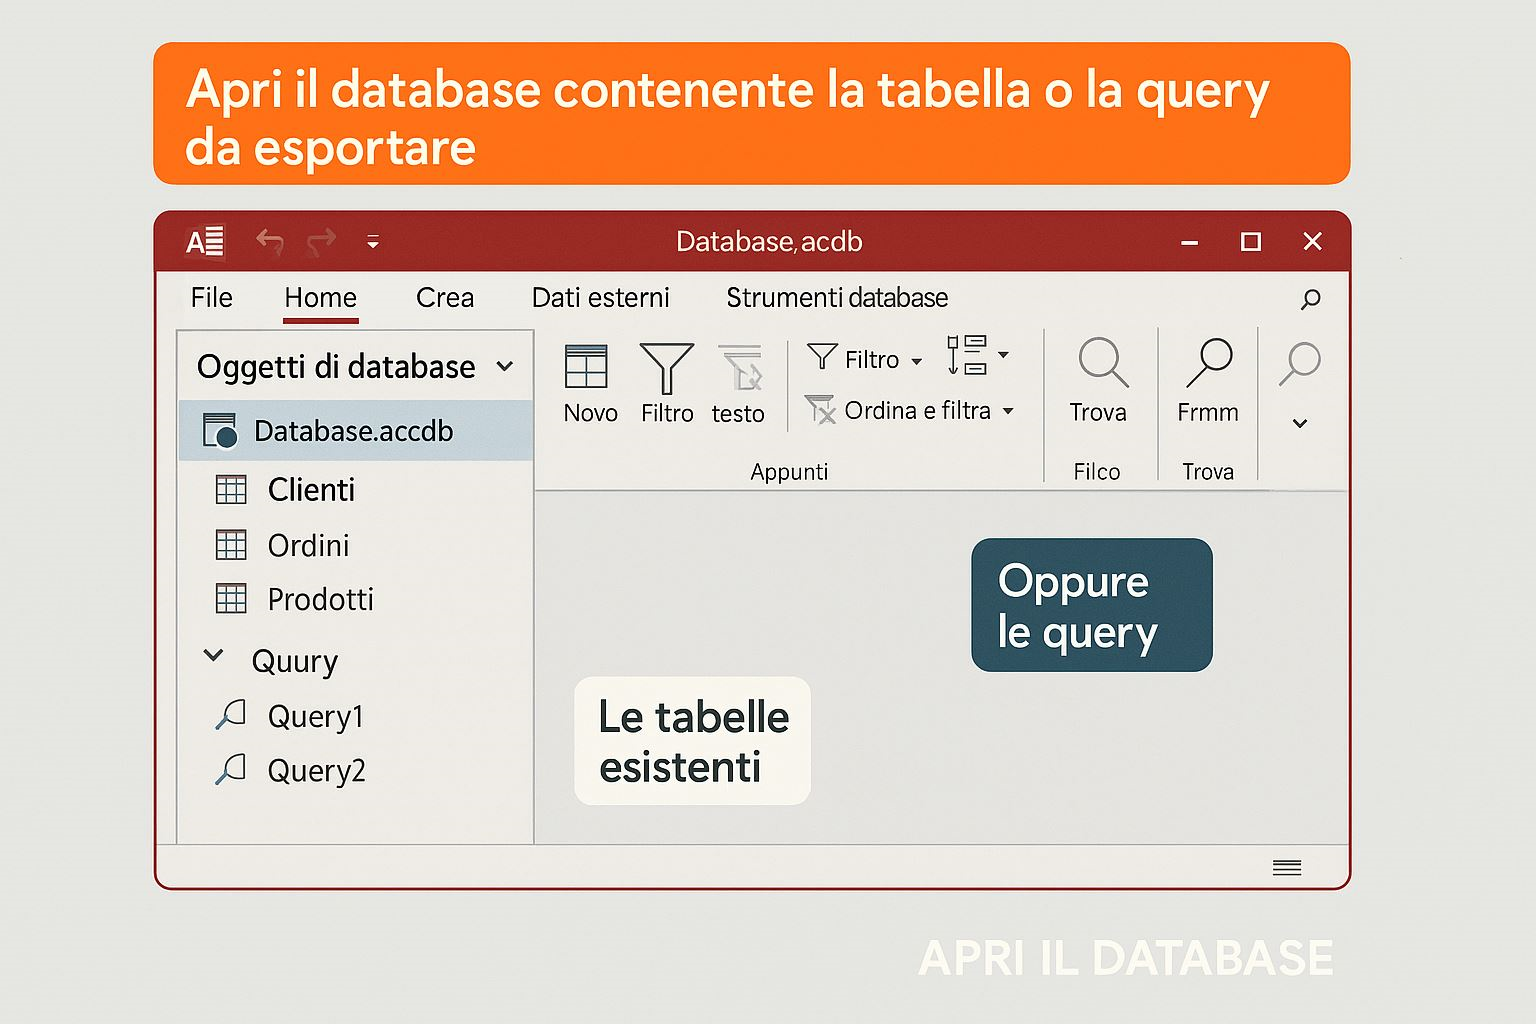Click the testo filter icon
1536x1024 pixels.
(x=740, y=368)
